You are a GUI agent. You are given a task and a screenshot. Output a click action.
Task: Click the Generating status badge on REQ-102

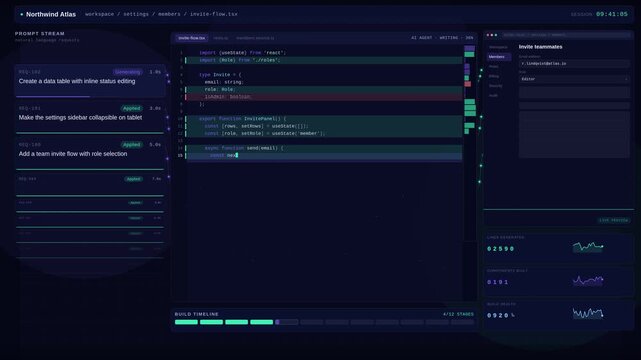pyautogui.click(x=128, y=72)
